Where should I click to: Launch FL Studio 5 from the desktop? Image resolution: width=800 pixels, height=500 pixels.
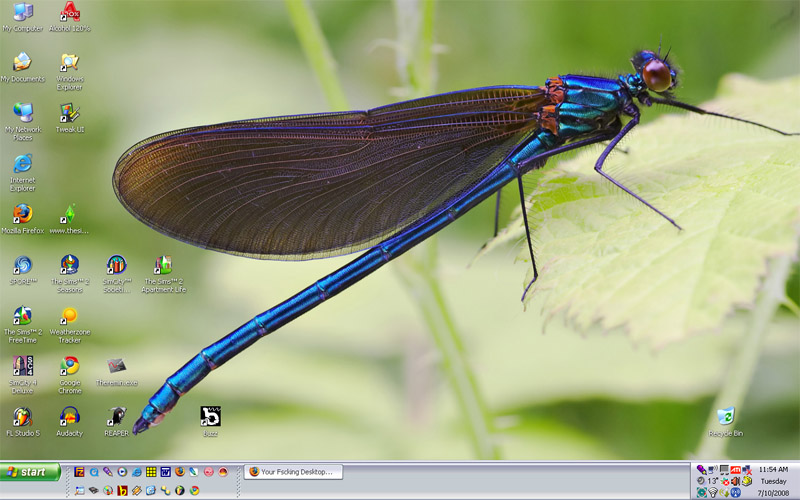click(x=22, y=416)
